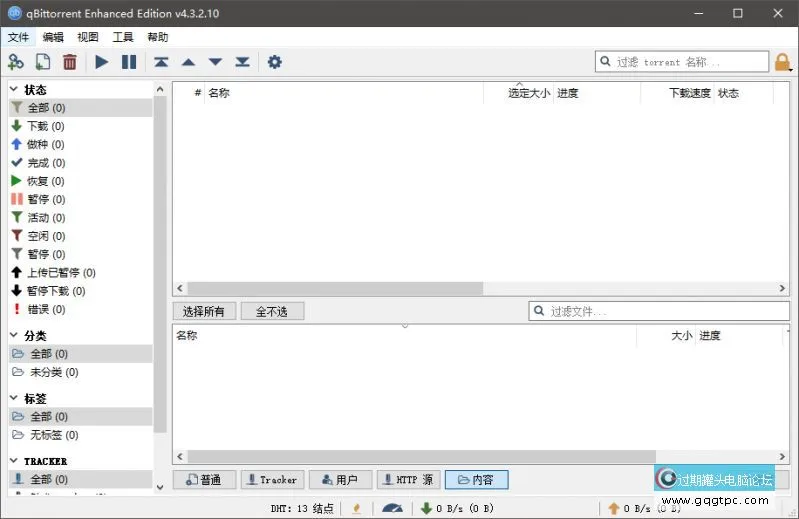Toggle alternative speed limits speedometer icon
This screenshot has width=799, height=519.
tap(391, 508)
